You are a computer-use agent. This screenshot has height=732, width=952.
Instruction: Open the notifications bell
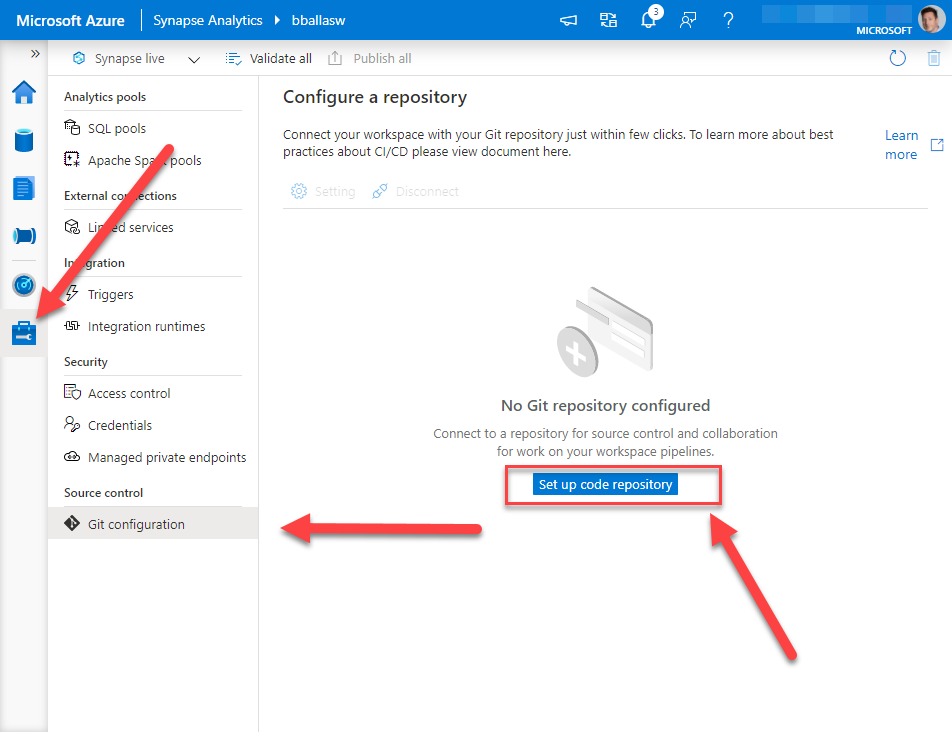click(649, 19)
